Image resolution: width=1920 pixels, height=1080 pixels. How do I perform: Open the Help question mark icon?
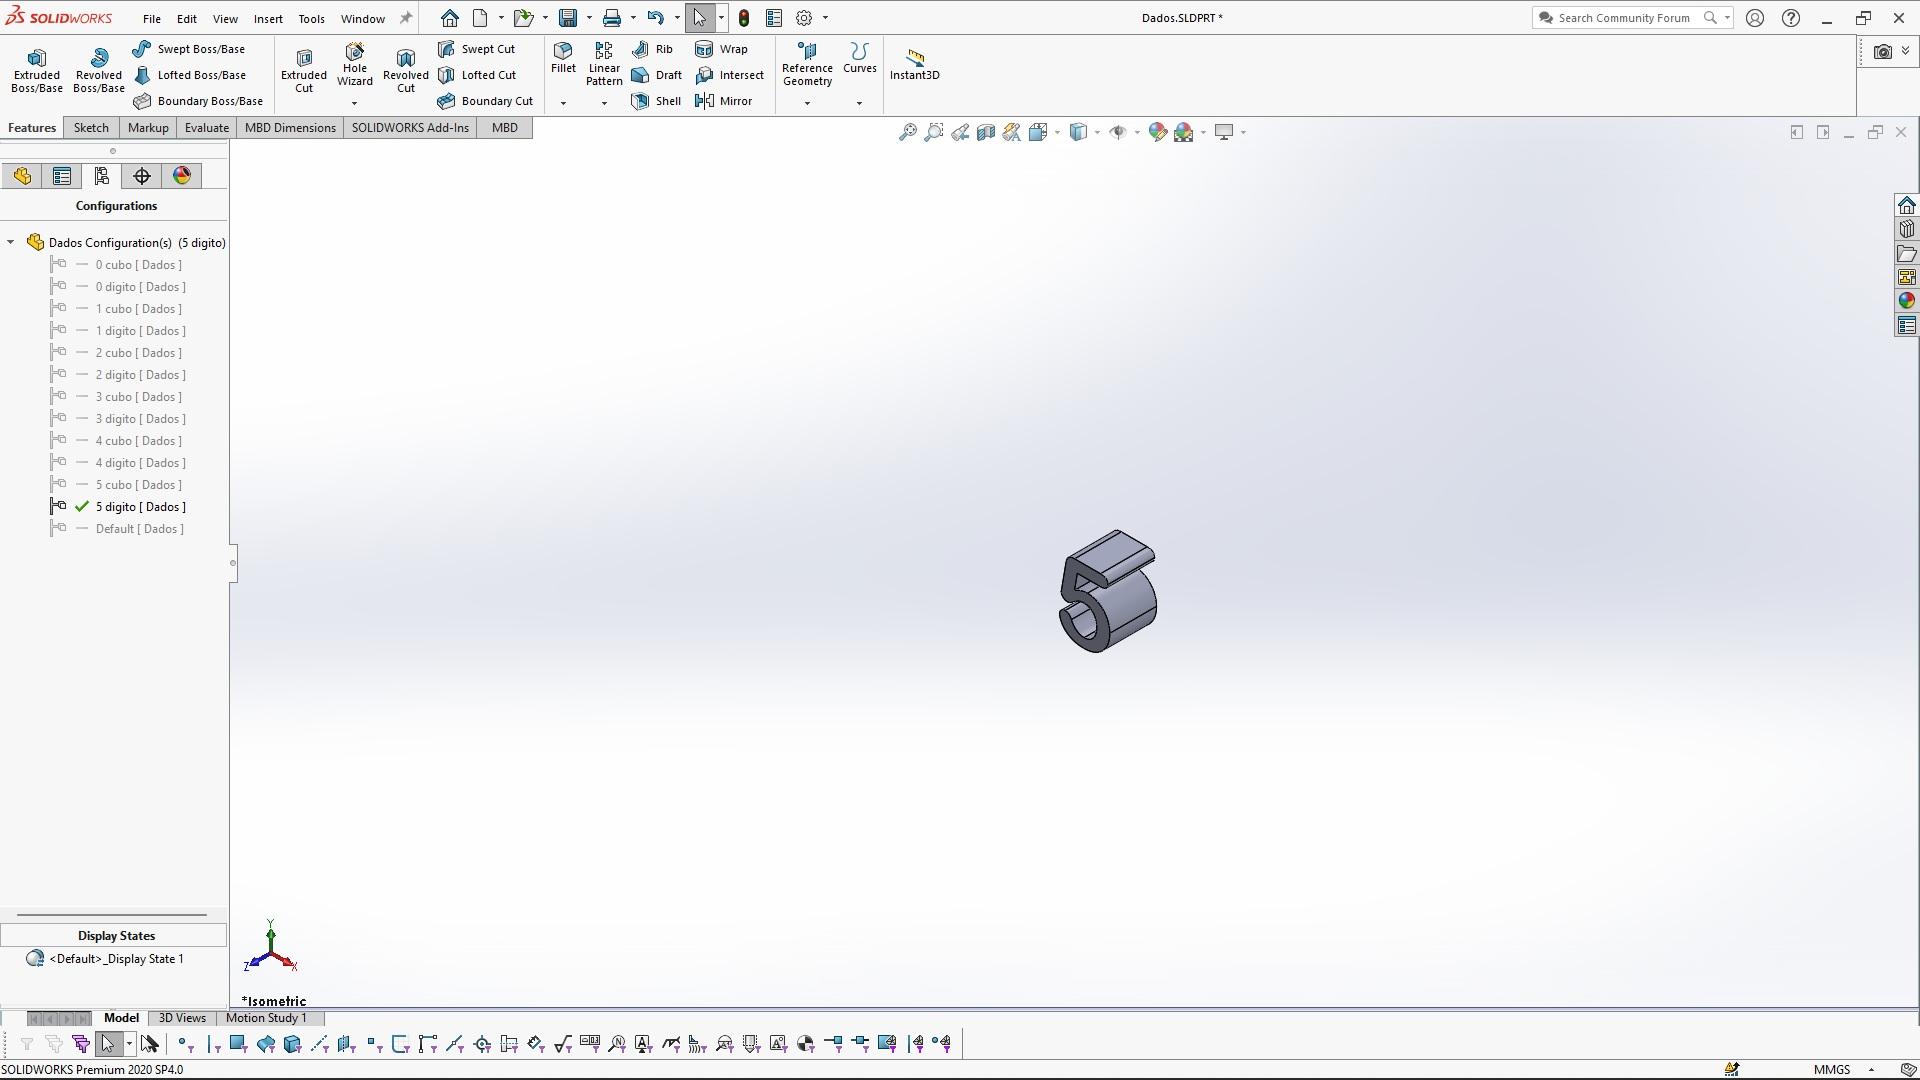point(1791,18)
